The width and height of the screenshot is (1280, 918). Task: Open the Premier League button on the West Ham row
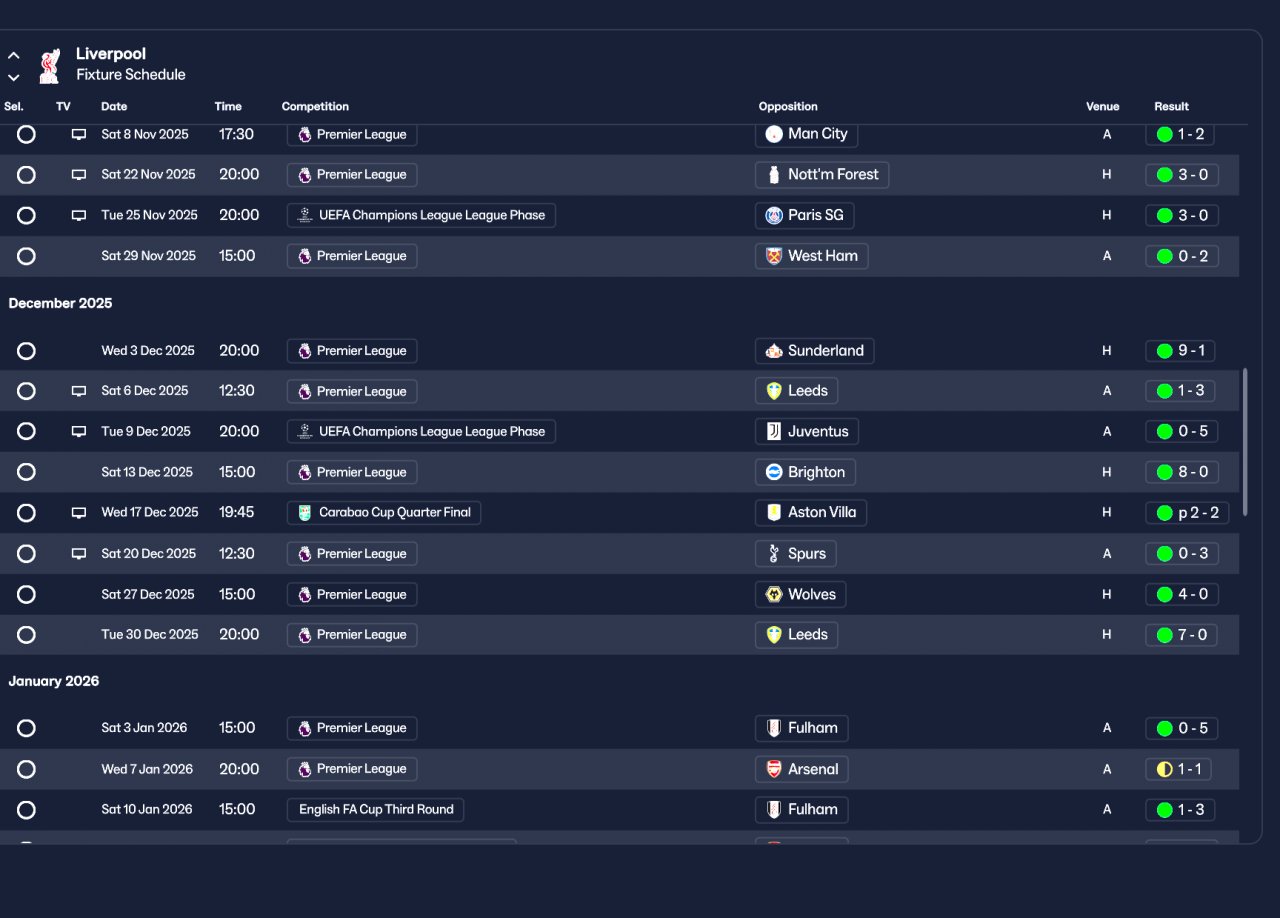pyautogui.click(x=352, y=256)
